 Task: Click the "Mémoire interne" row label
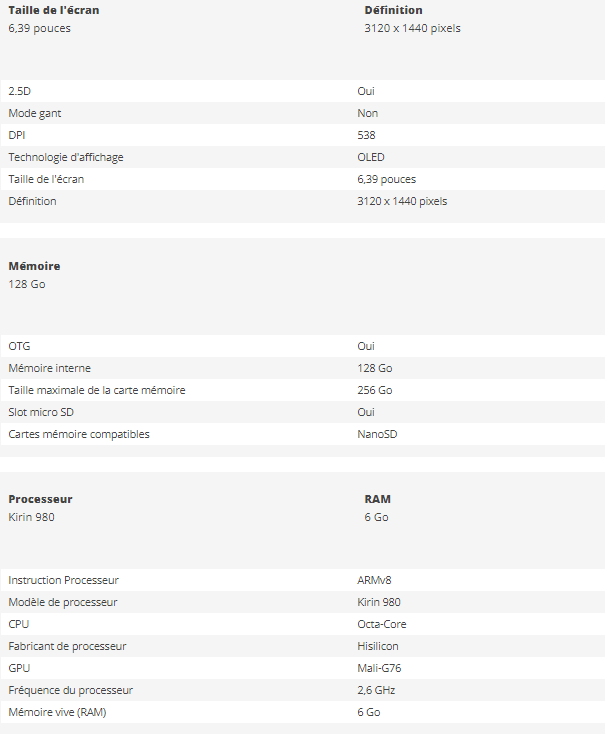click(x=49, y=368)
